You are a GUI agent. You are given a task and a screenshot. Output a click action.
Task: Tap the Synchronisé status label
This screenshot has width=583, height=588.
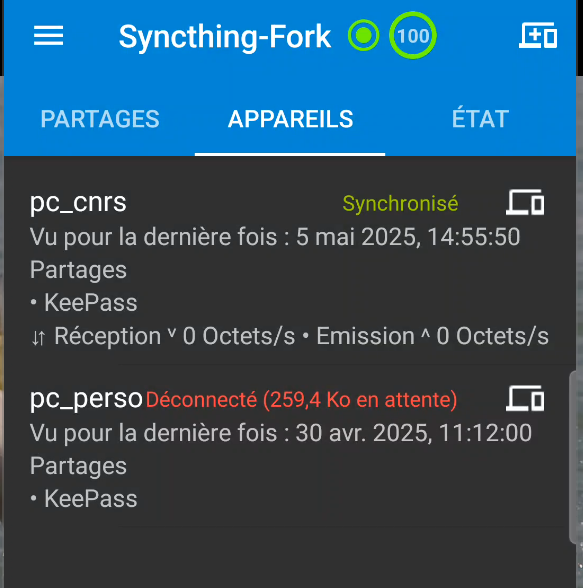(x=400, y=204)
